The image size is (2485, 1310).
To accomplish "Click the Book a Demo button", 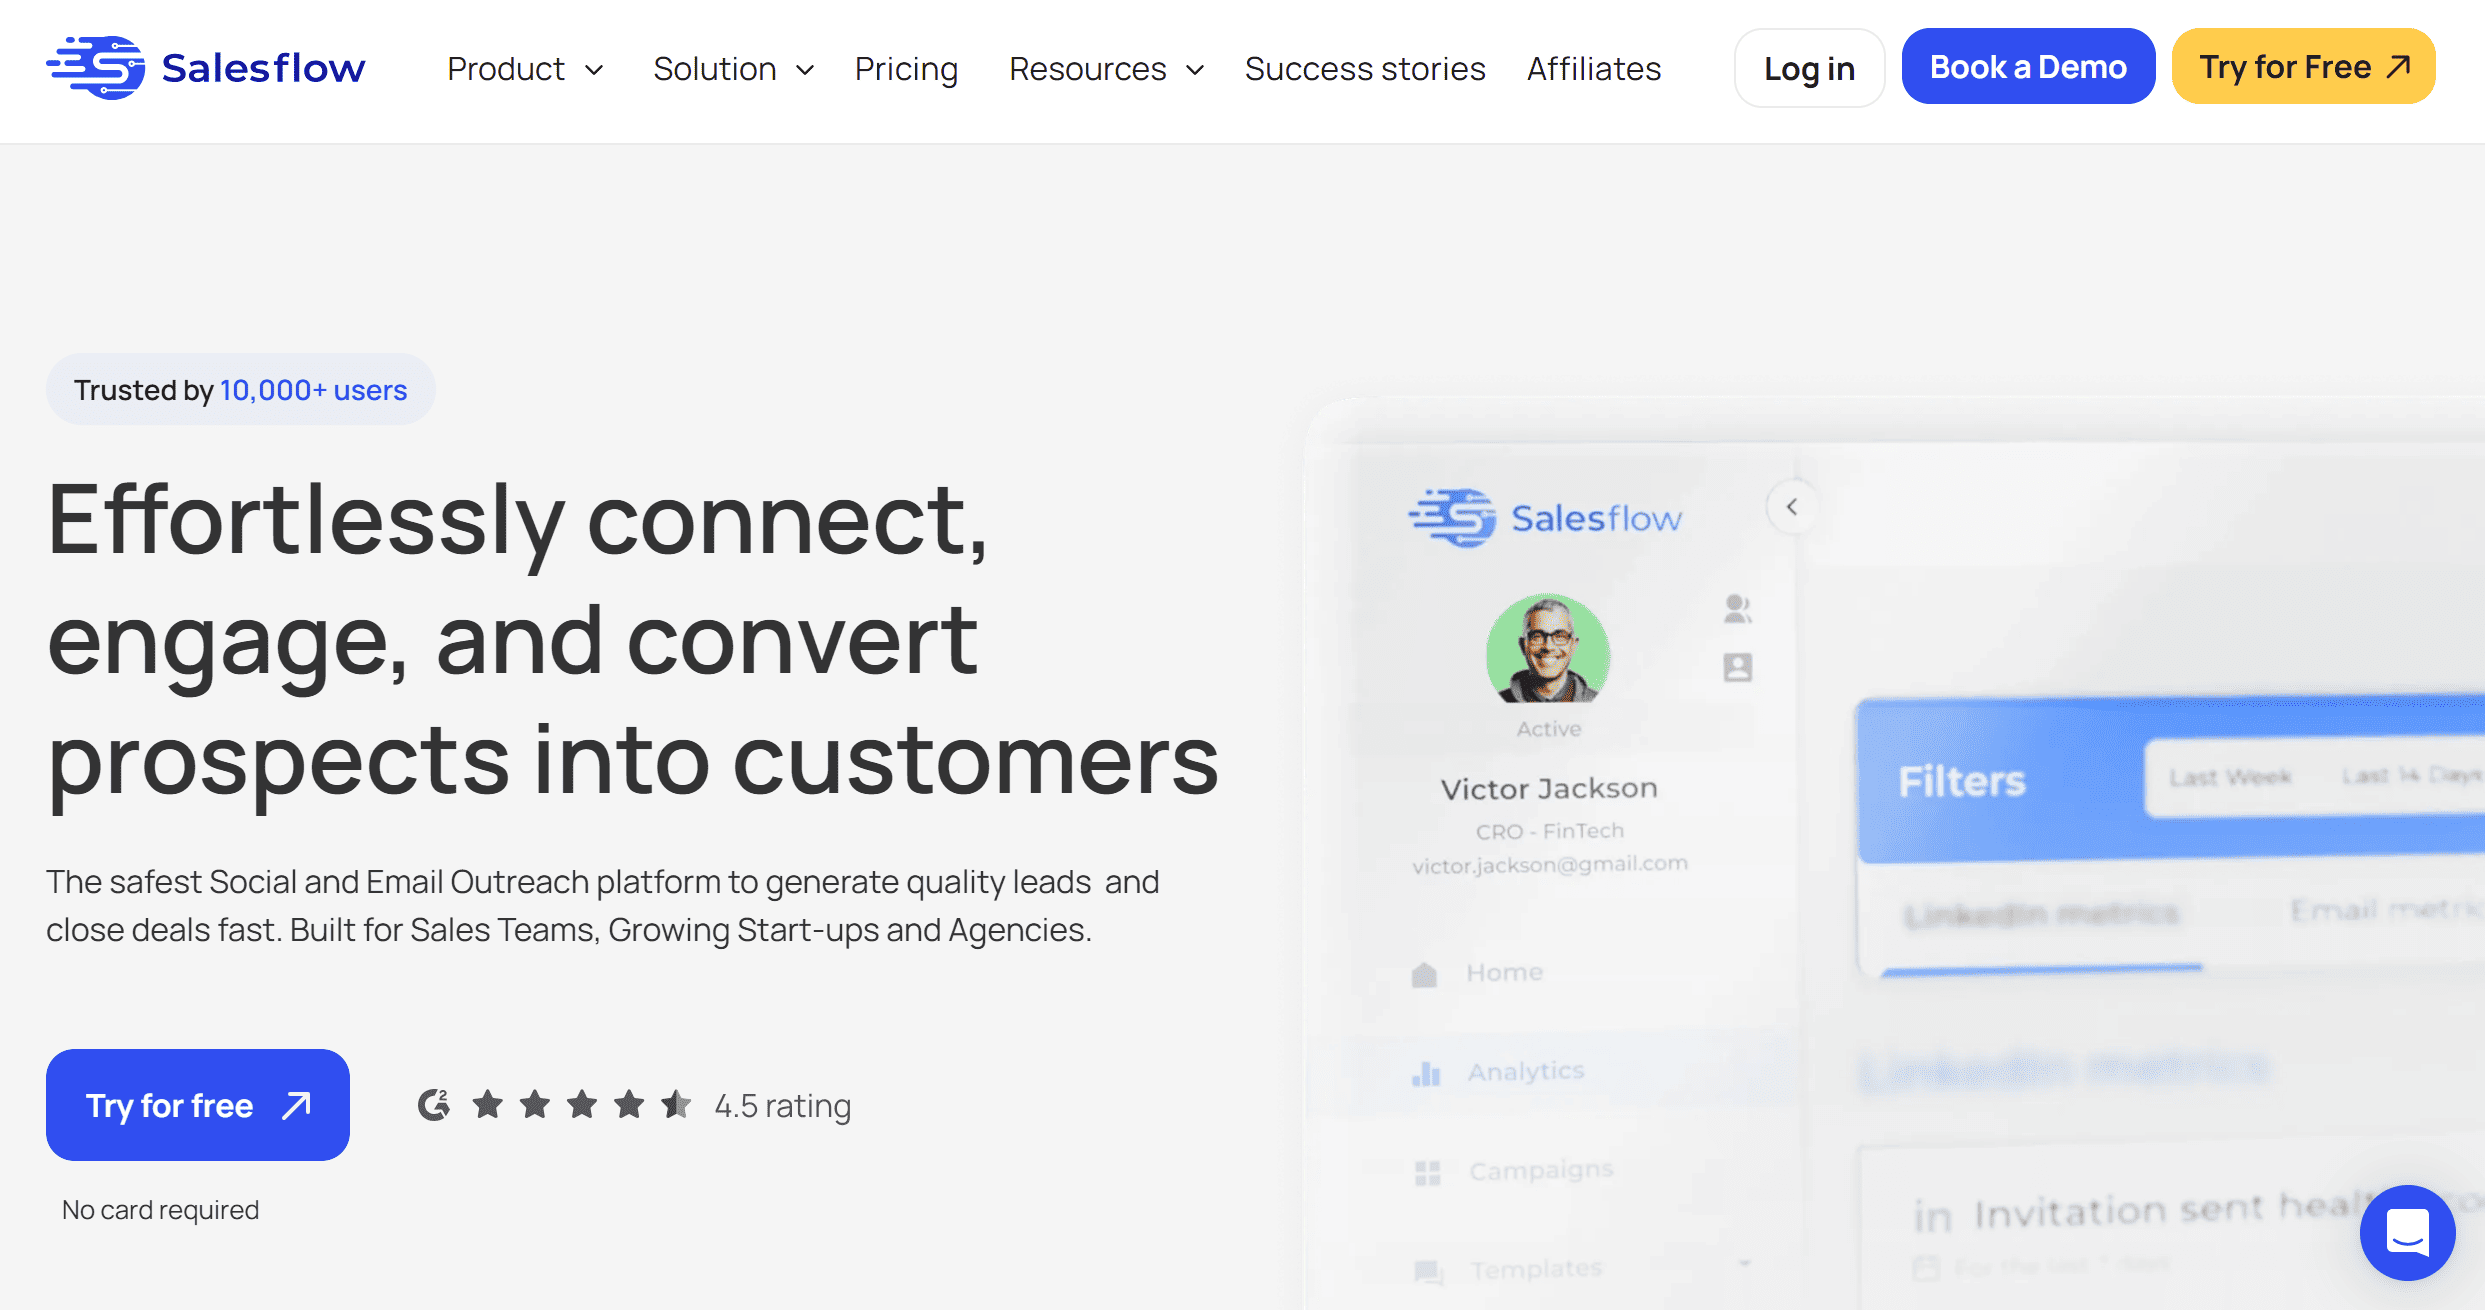I will pos(2028,66).
